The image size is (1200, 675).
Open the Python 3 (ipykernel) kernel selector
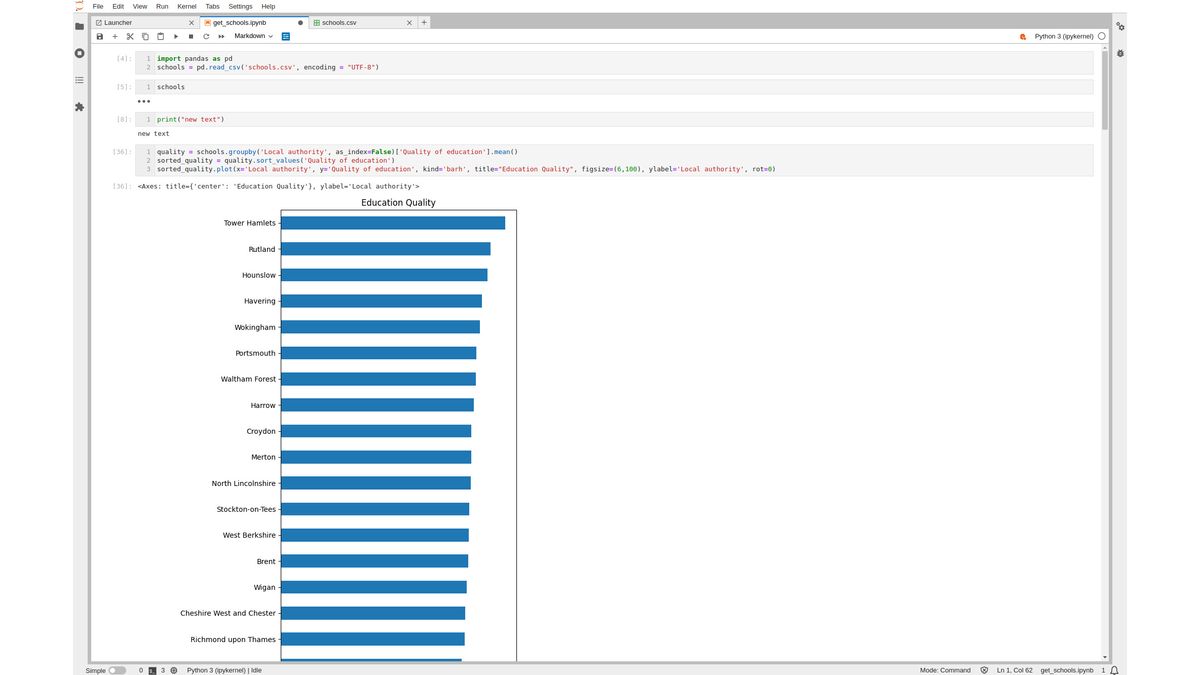pos(1063,35)
